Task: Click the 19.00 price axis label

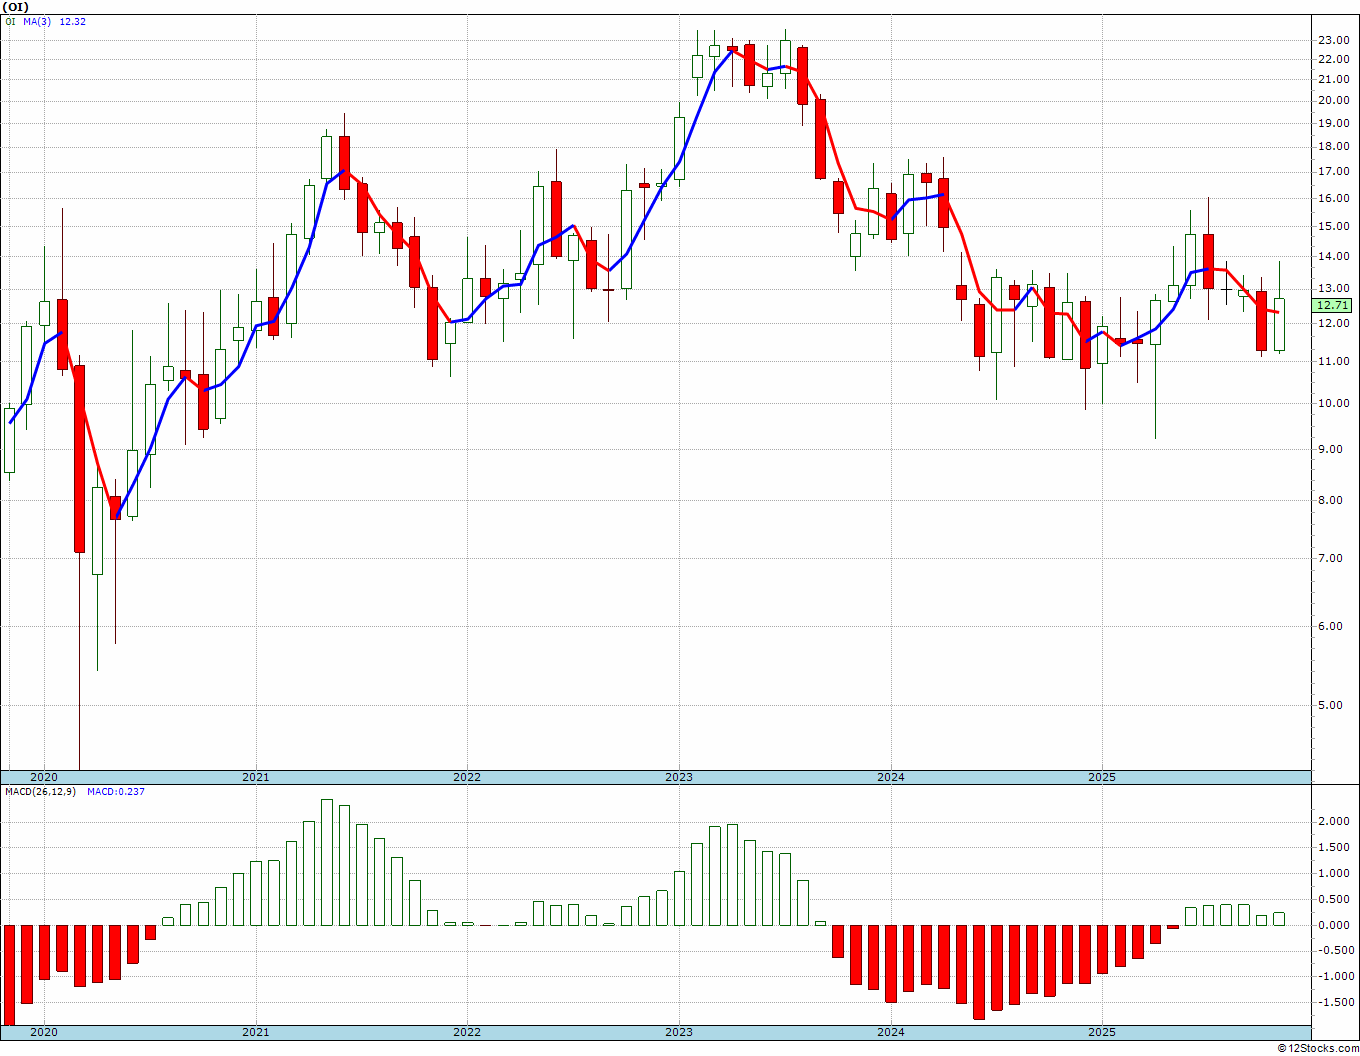Action: tap(1332, 123)
